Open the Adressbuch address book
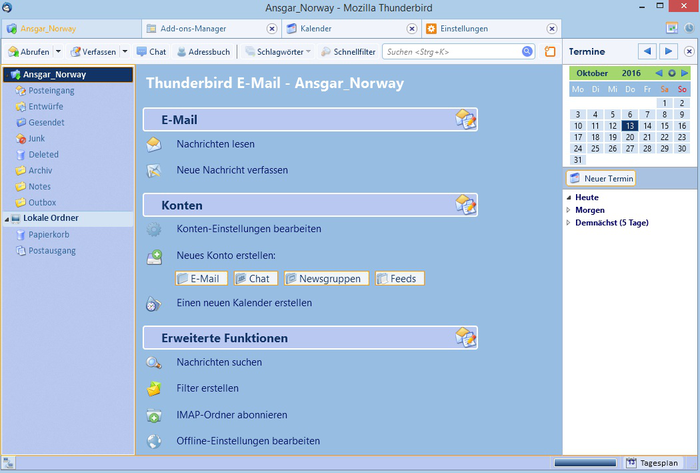Screen dimensions: 700x473 click(x=204, y=52)
